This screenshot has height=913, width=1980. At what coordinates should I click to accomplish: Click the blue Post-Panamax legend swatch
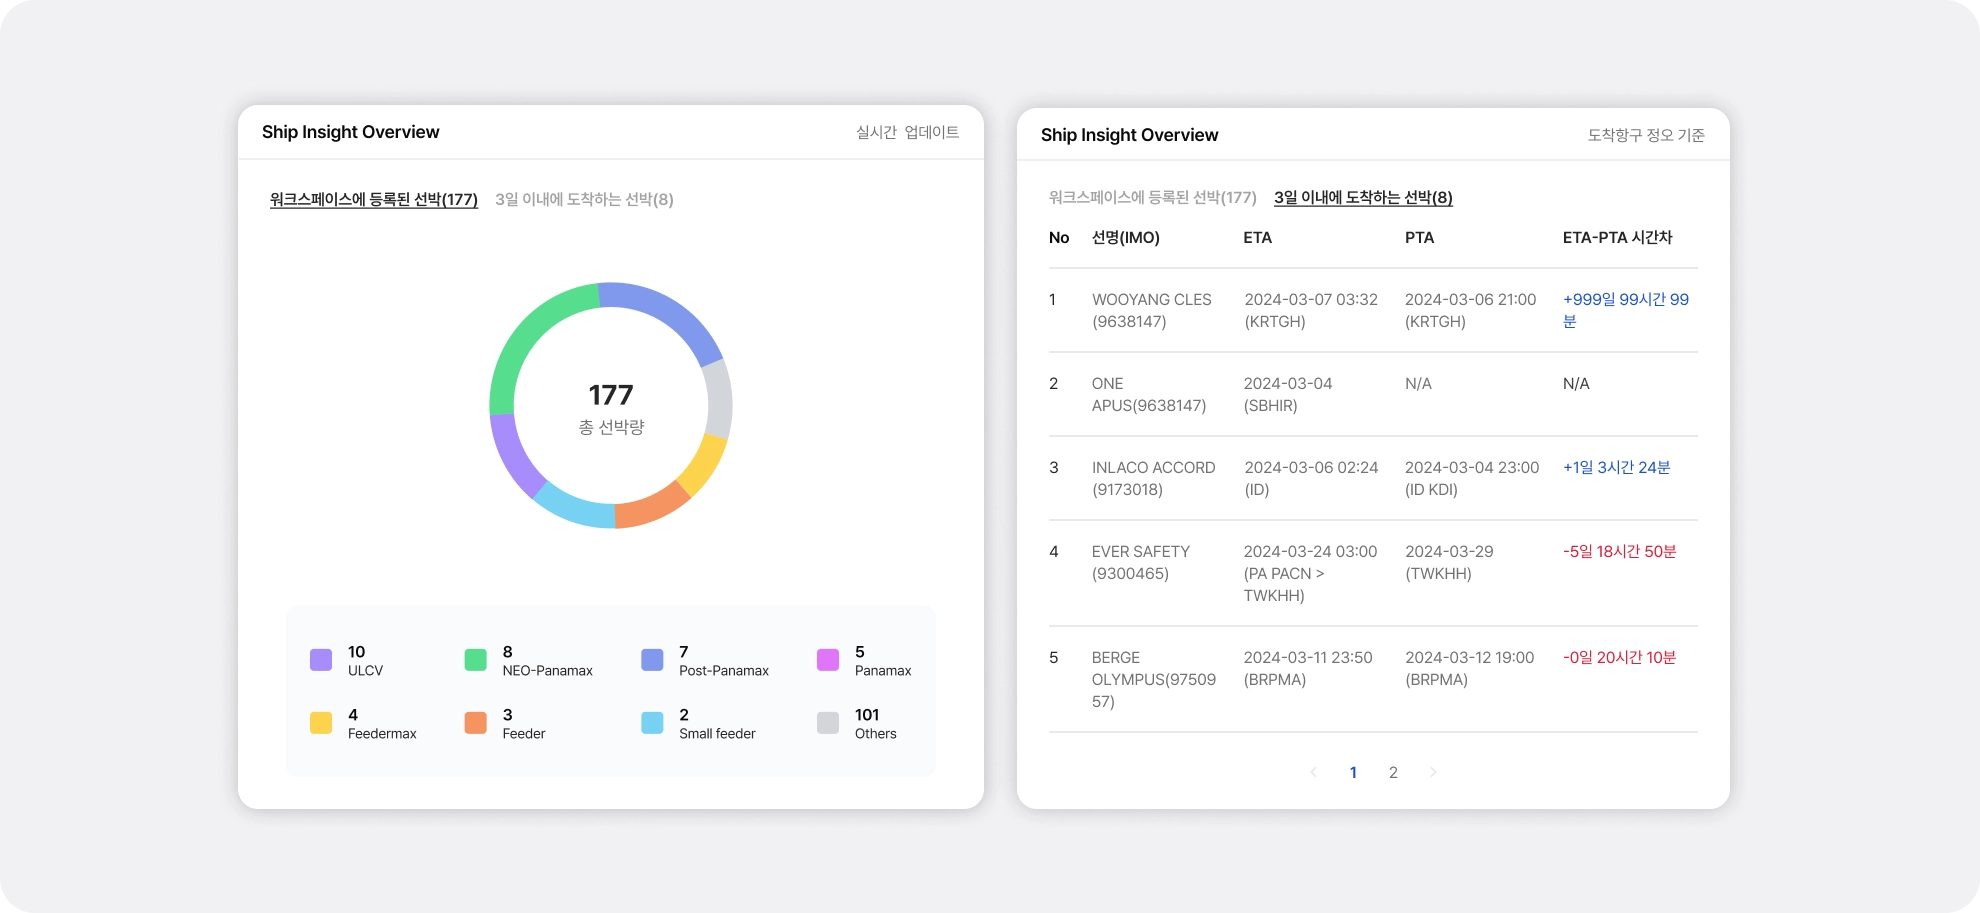coord(652,660)
